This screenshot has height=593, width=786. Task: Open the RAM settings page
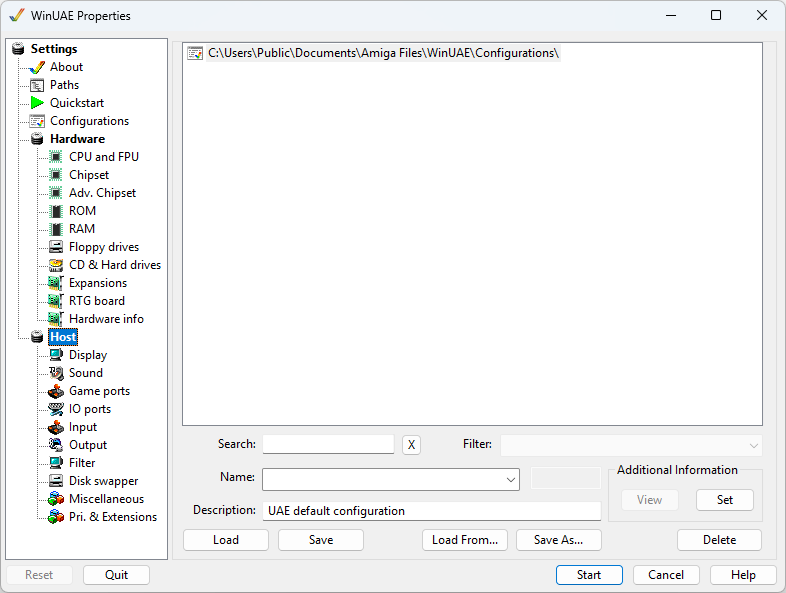tap(82, 229)
